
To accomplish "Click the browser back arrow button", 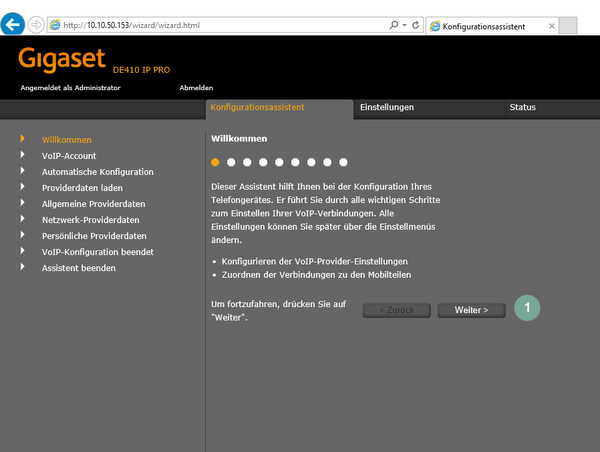I will tap(14, 24).
